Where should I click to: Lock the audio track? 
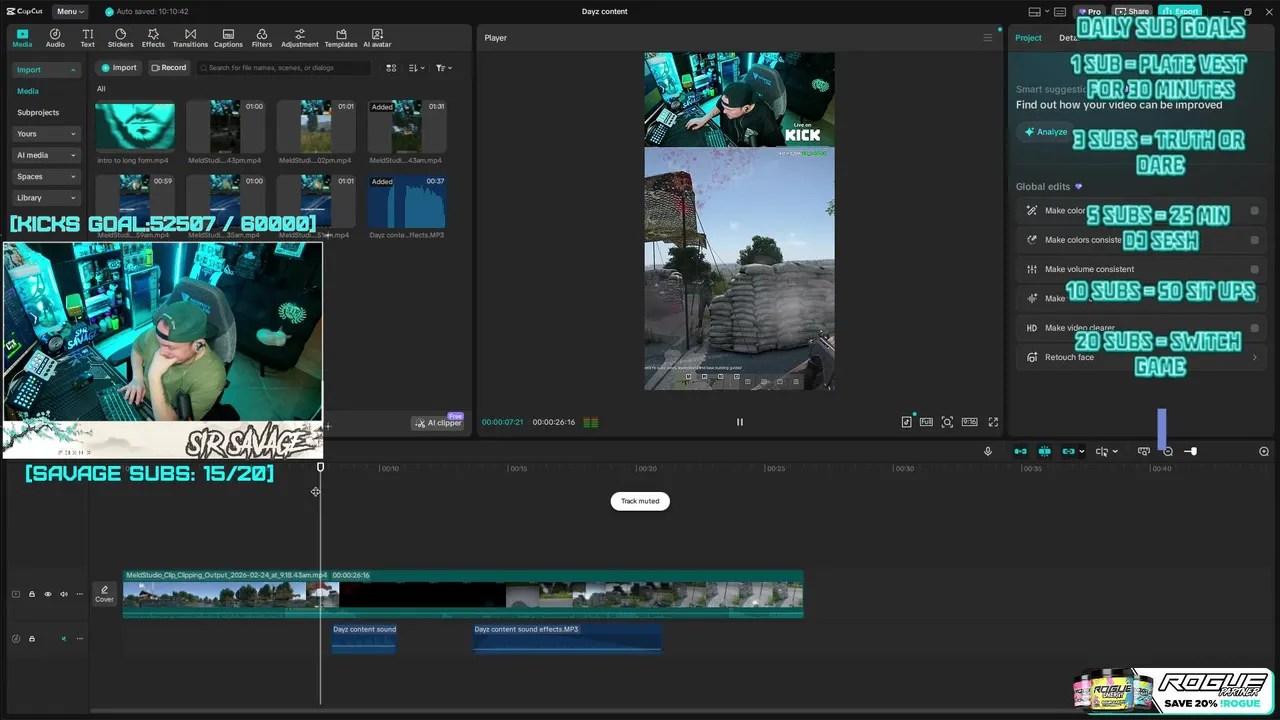pyautogui.click(x=31, y=639)
